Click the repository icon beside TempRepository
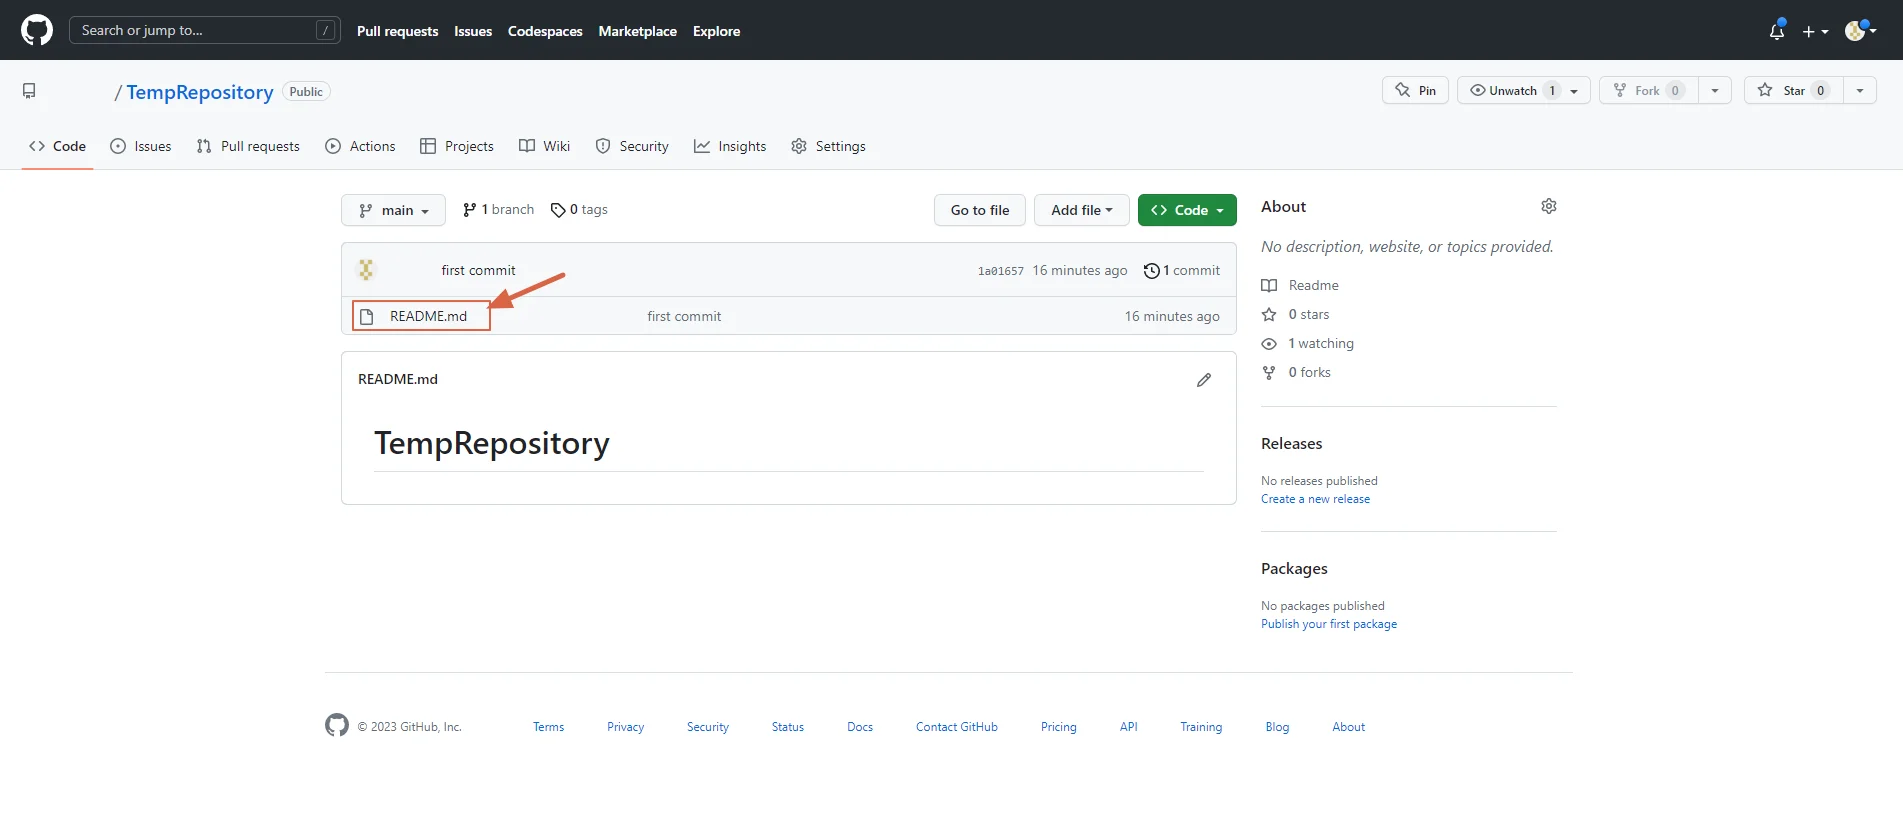The width and height of the screenshot is (1903, 840). [29, 91]
